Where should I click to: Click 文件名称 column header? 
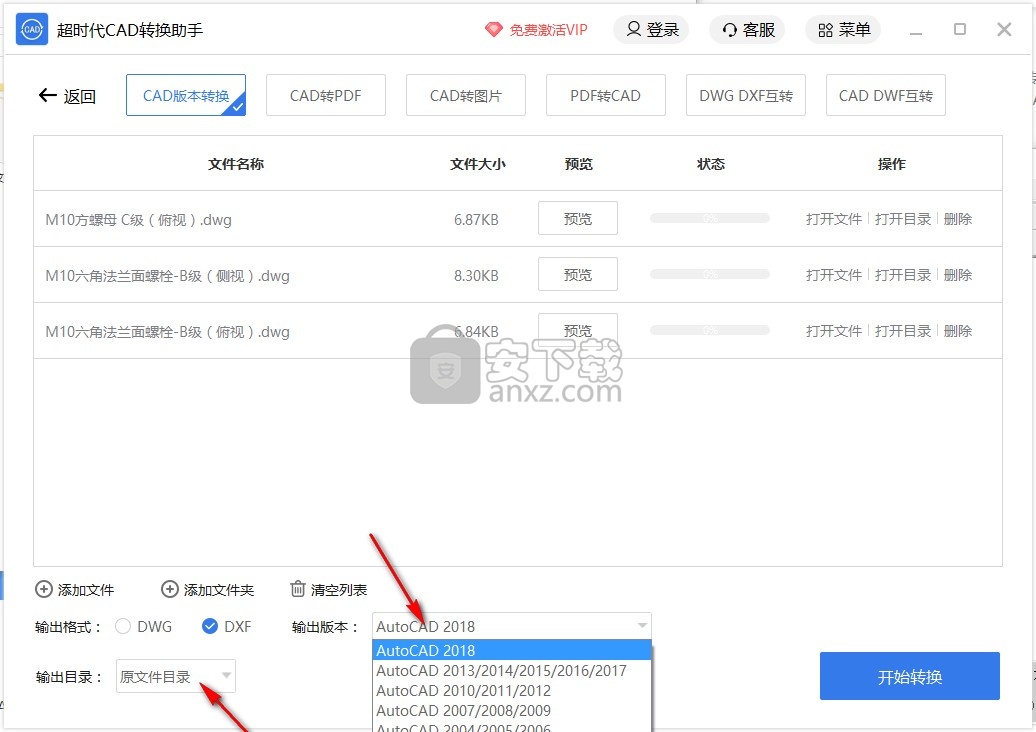point(236,164)
